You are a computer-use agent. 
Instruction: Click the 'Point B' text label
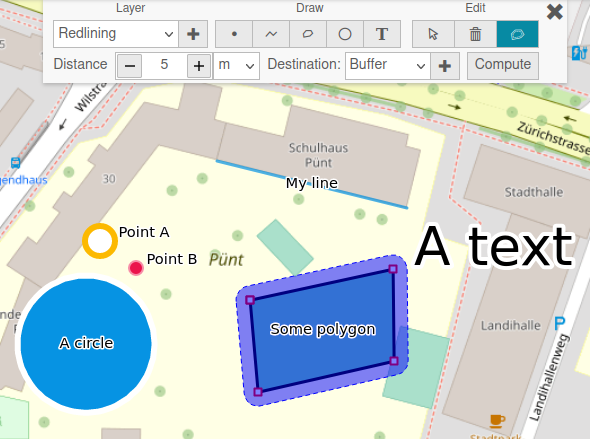172,259
